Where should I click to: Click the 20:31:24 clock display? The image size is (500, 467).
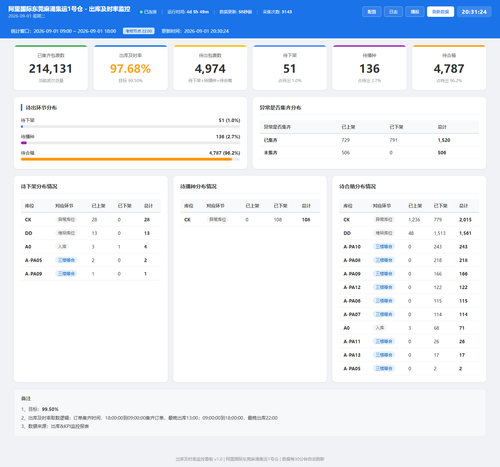(x=474, y=12)
